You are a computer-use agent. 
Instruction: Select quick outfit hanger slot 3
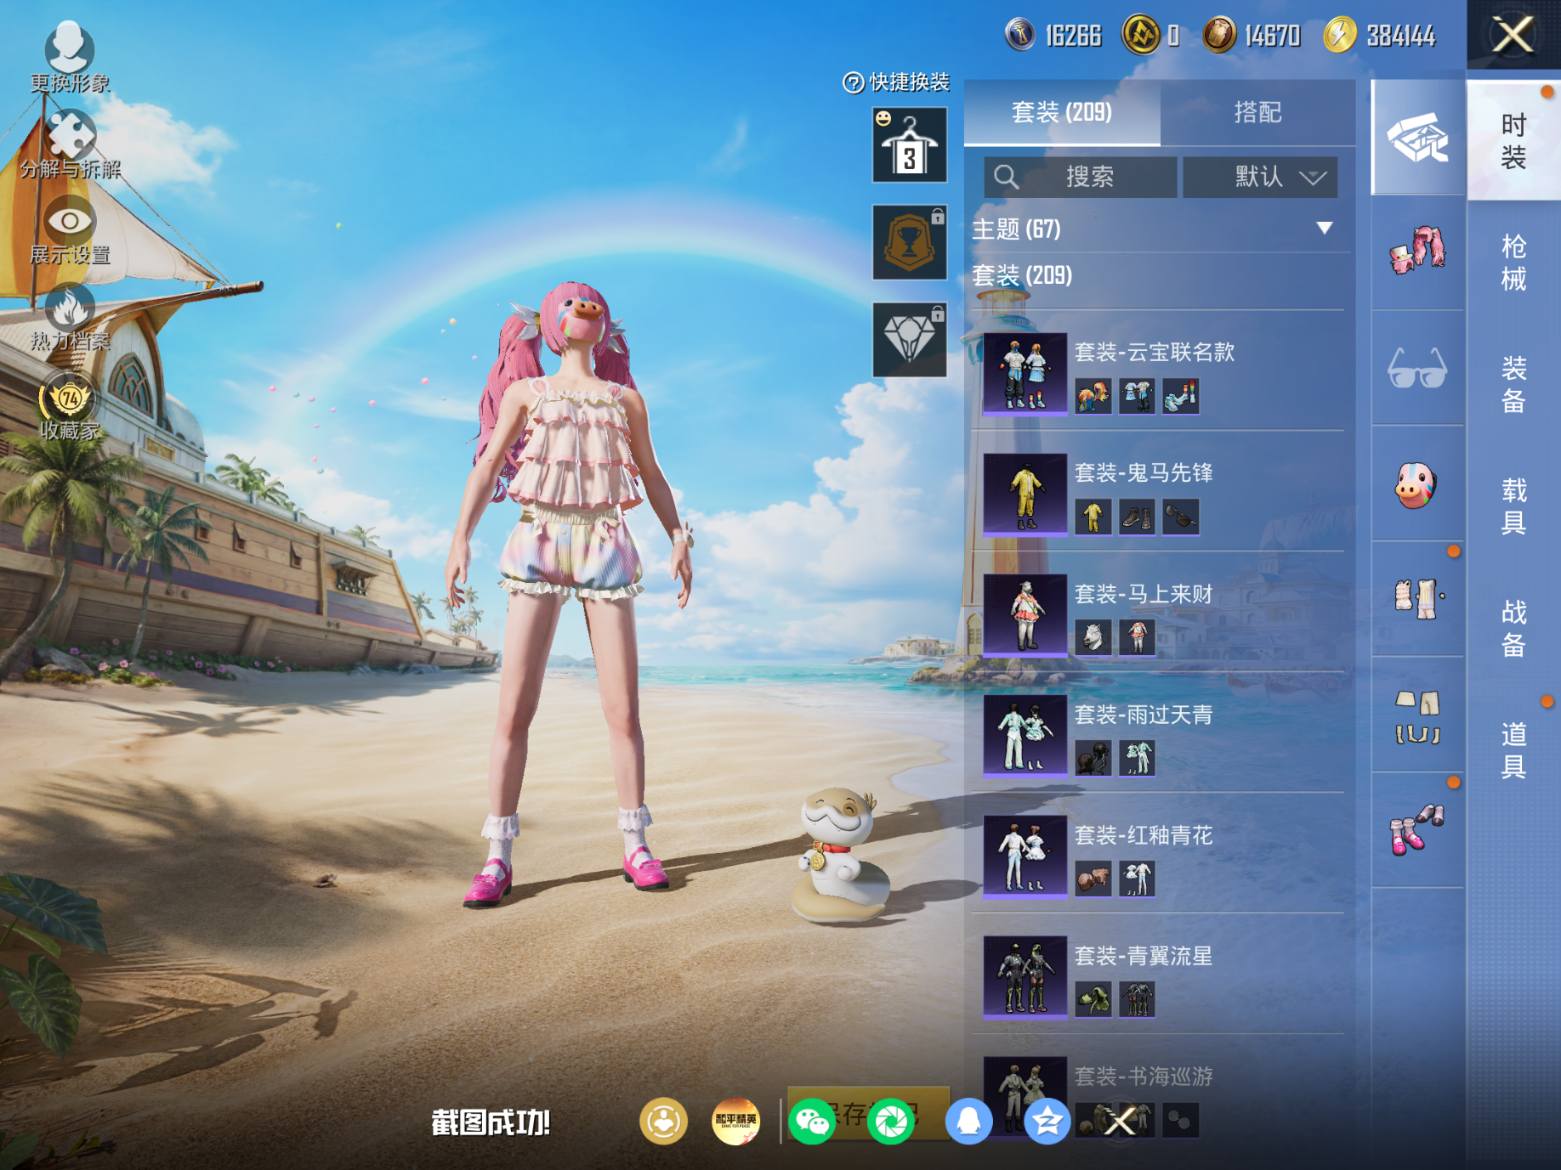click(x=909, y=145)
